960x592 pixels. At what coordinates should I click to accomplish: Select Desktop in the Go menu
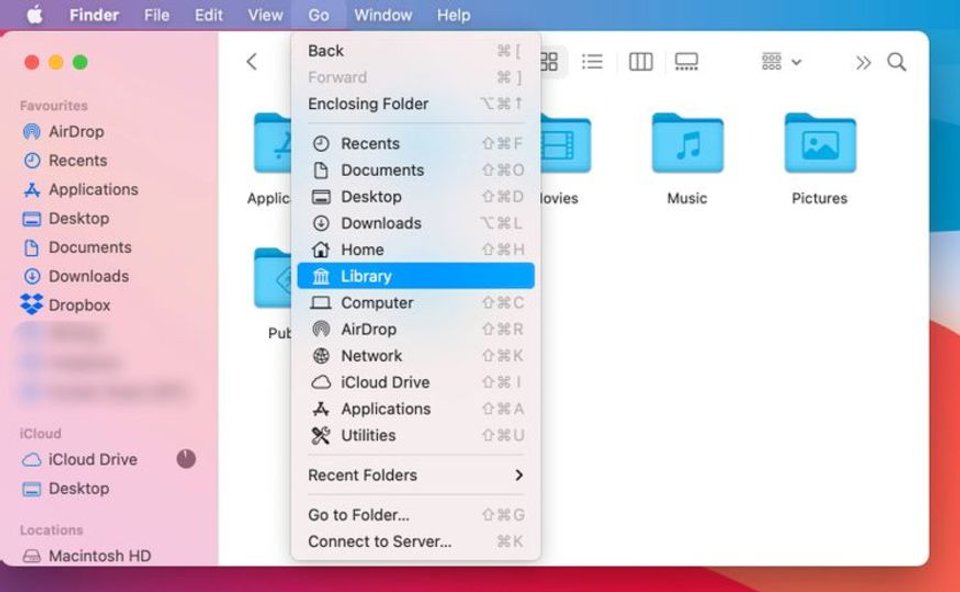click(x=416, y=197)
